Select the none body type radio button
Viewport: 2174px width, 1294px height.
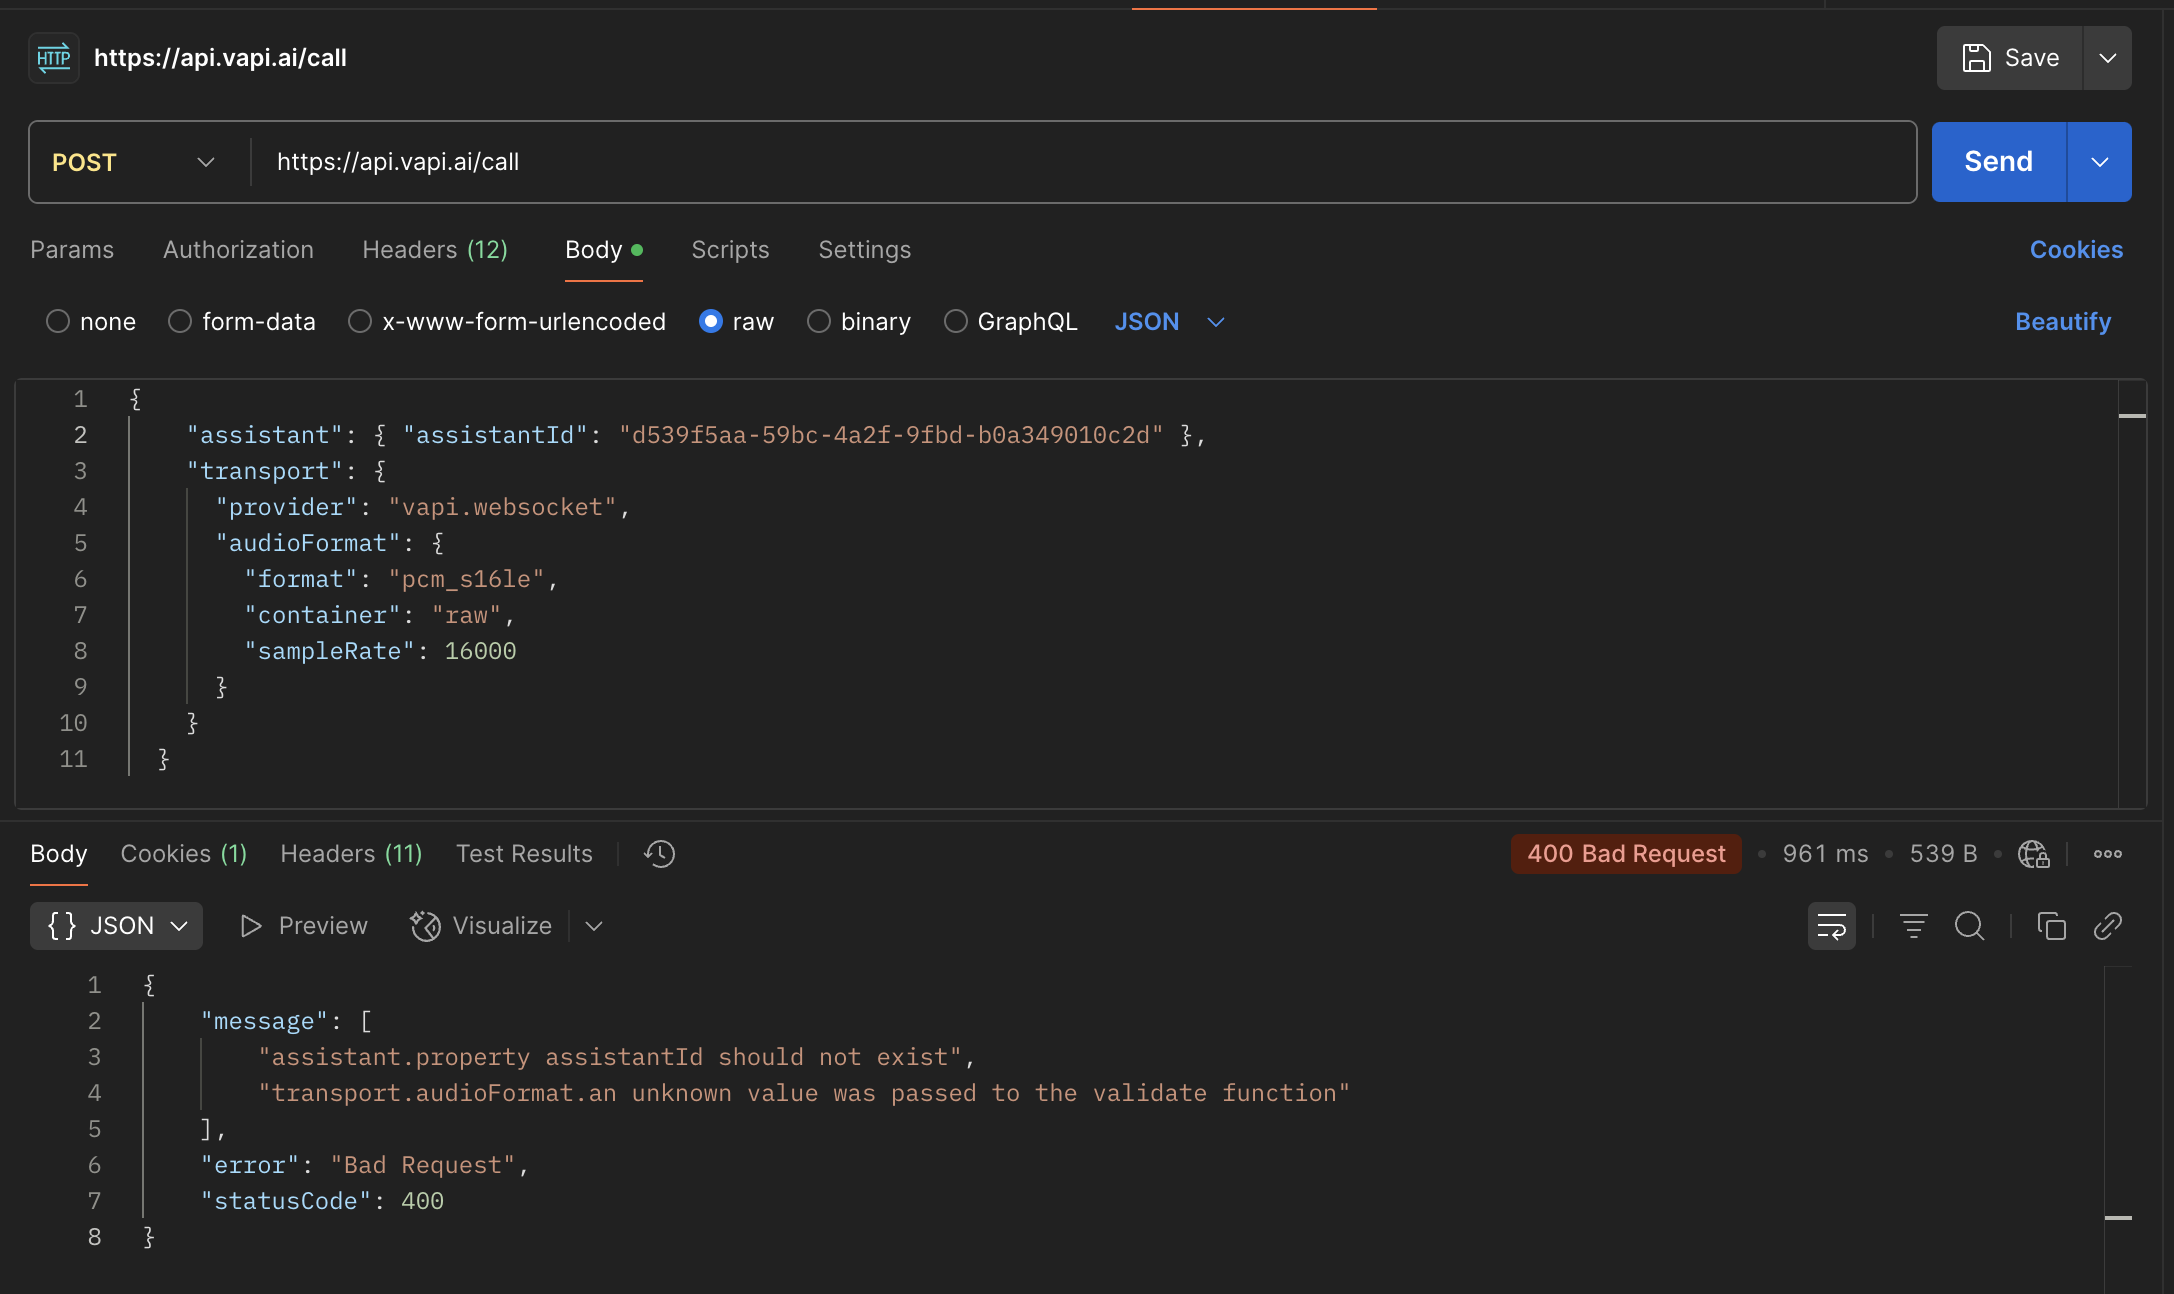pos(58,321)
